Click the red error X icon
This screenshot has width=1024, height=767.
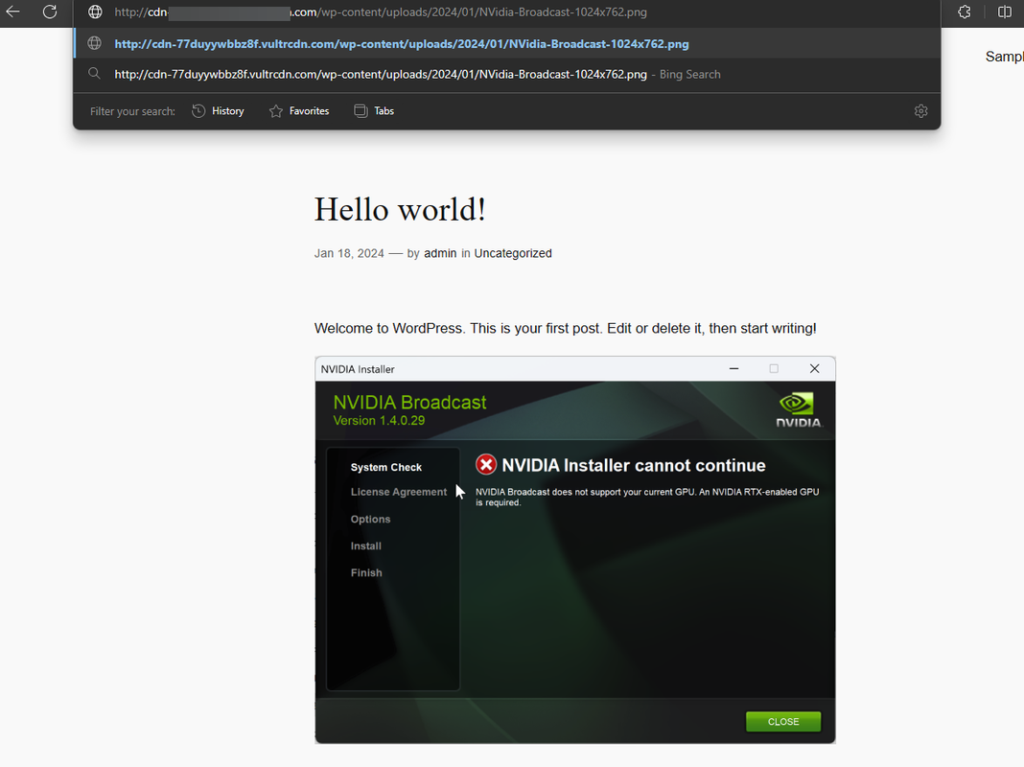pyautogui.click(x=486, y=465)
